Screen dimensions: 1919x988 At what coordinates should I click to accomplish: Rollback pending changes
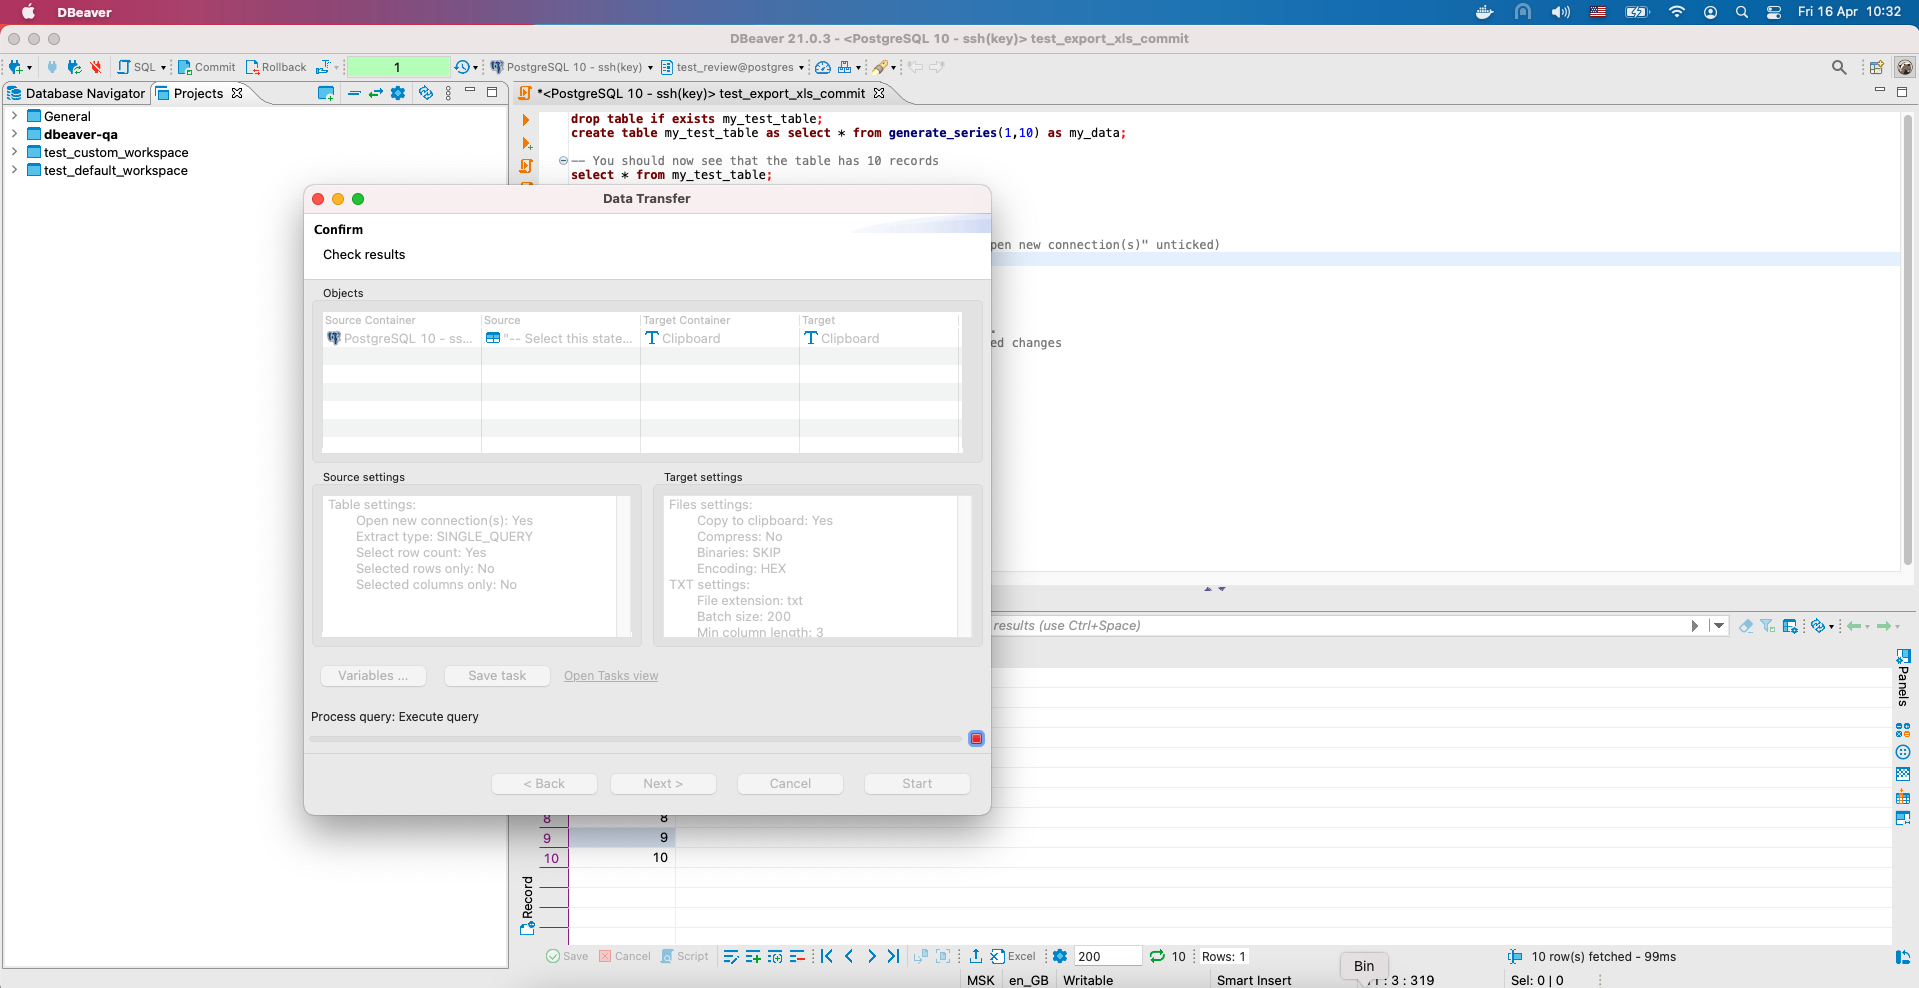point(277,67)
